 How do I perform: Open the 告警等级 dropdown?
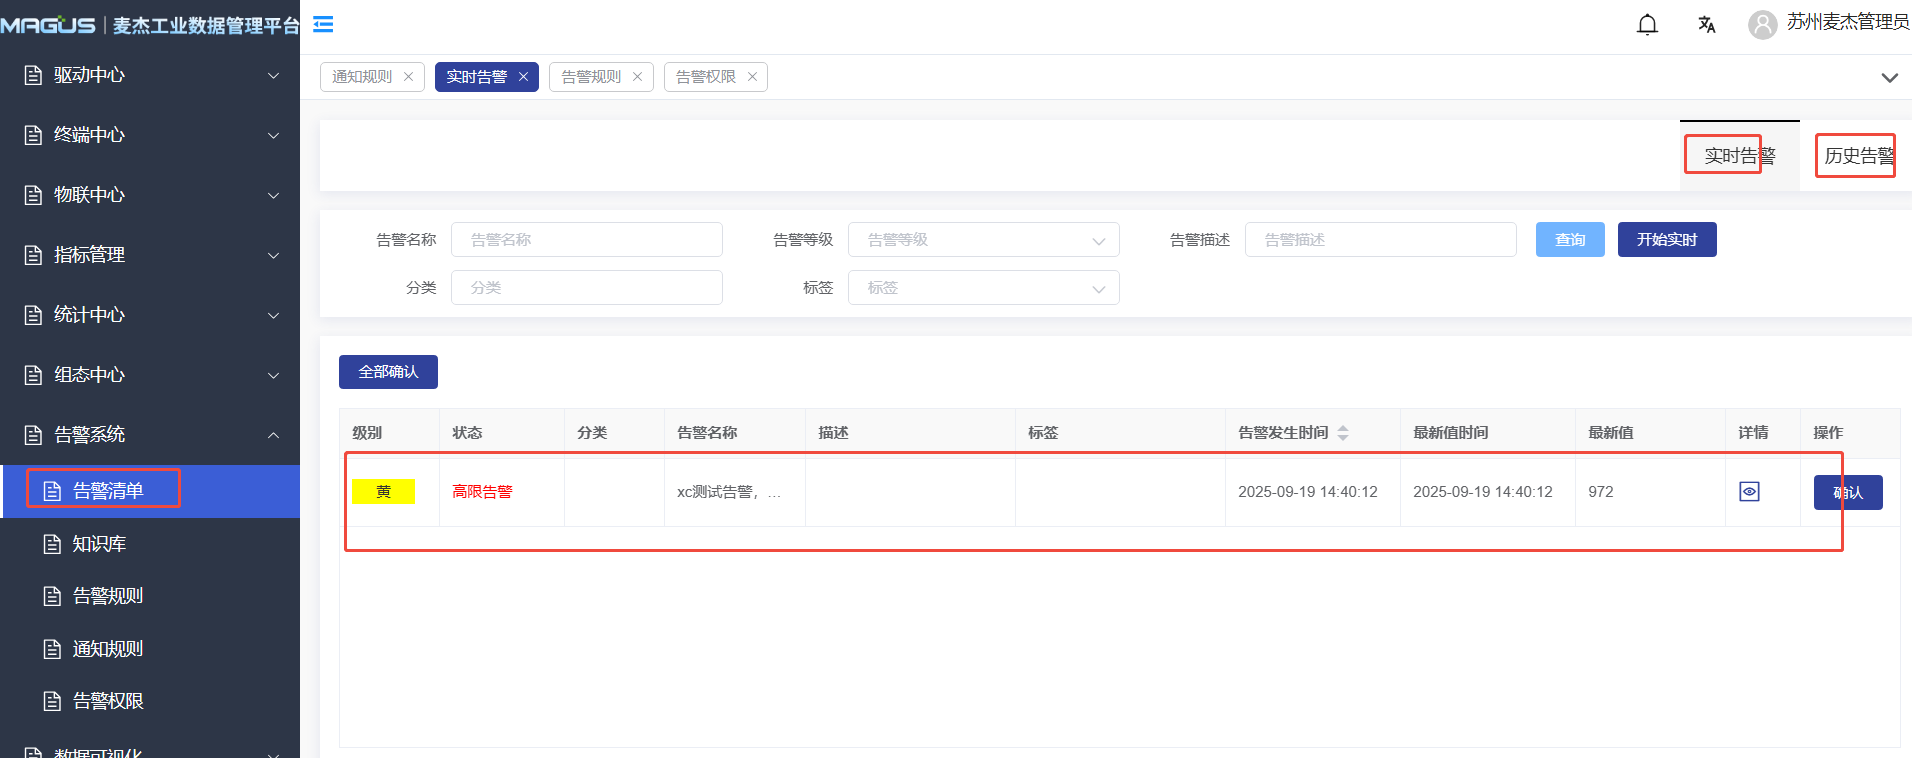(983, 240)
